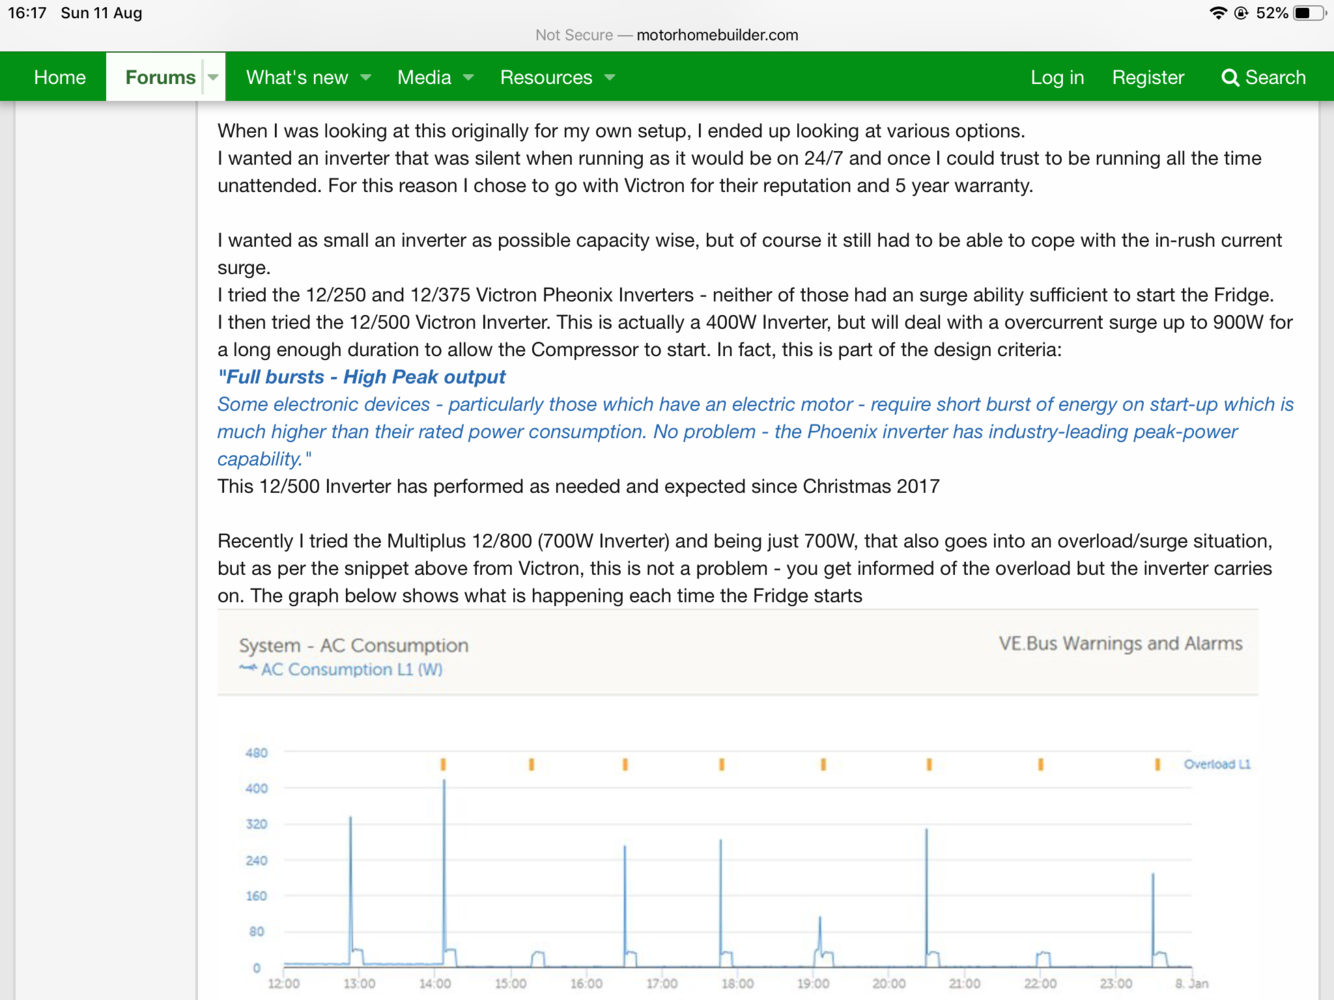Open What's new menu item

click(x=297, y=77)
